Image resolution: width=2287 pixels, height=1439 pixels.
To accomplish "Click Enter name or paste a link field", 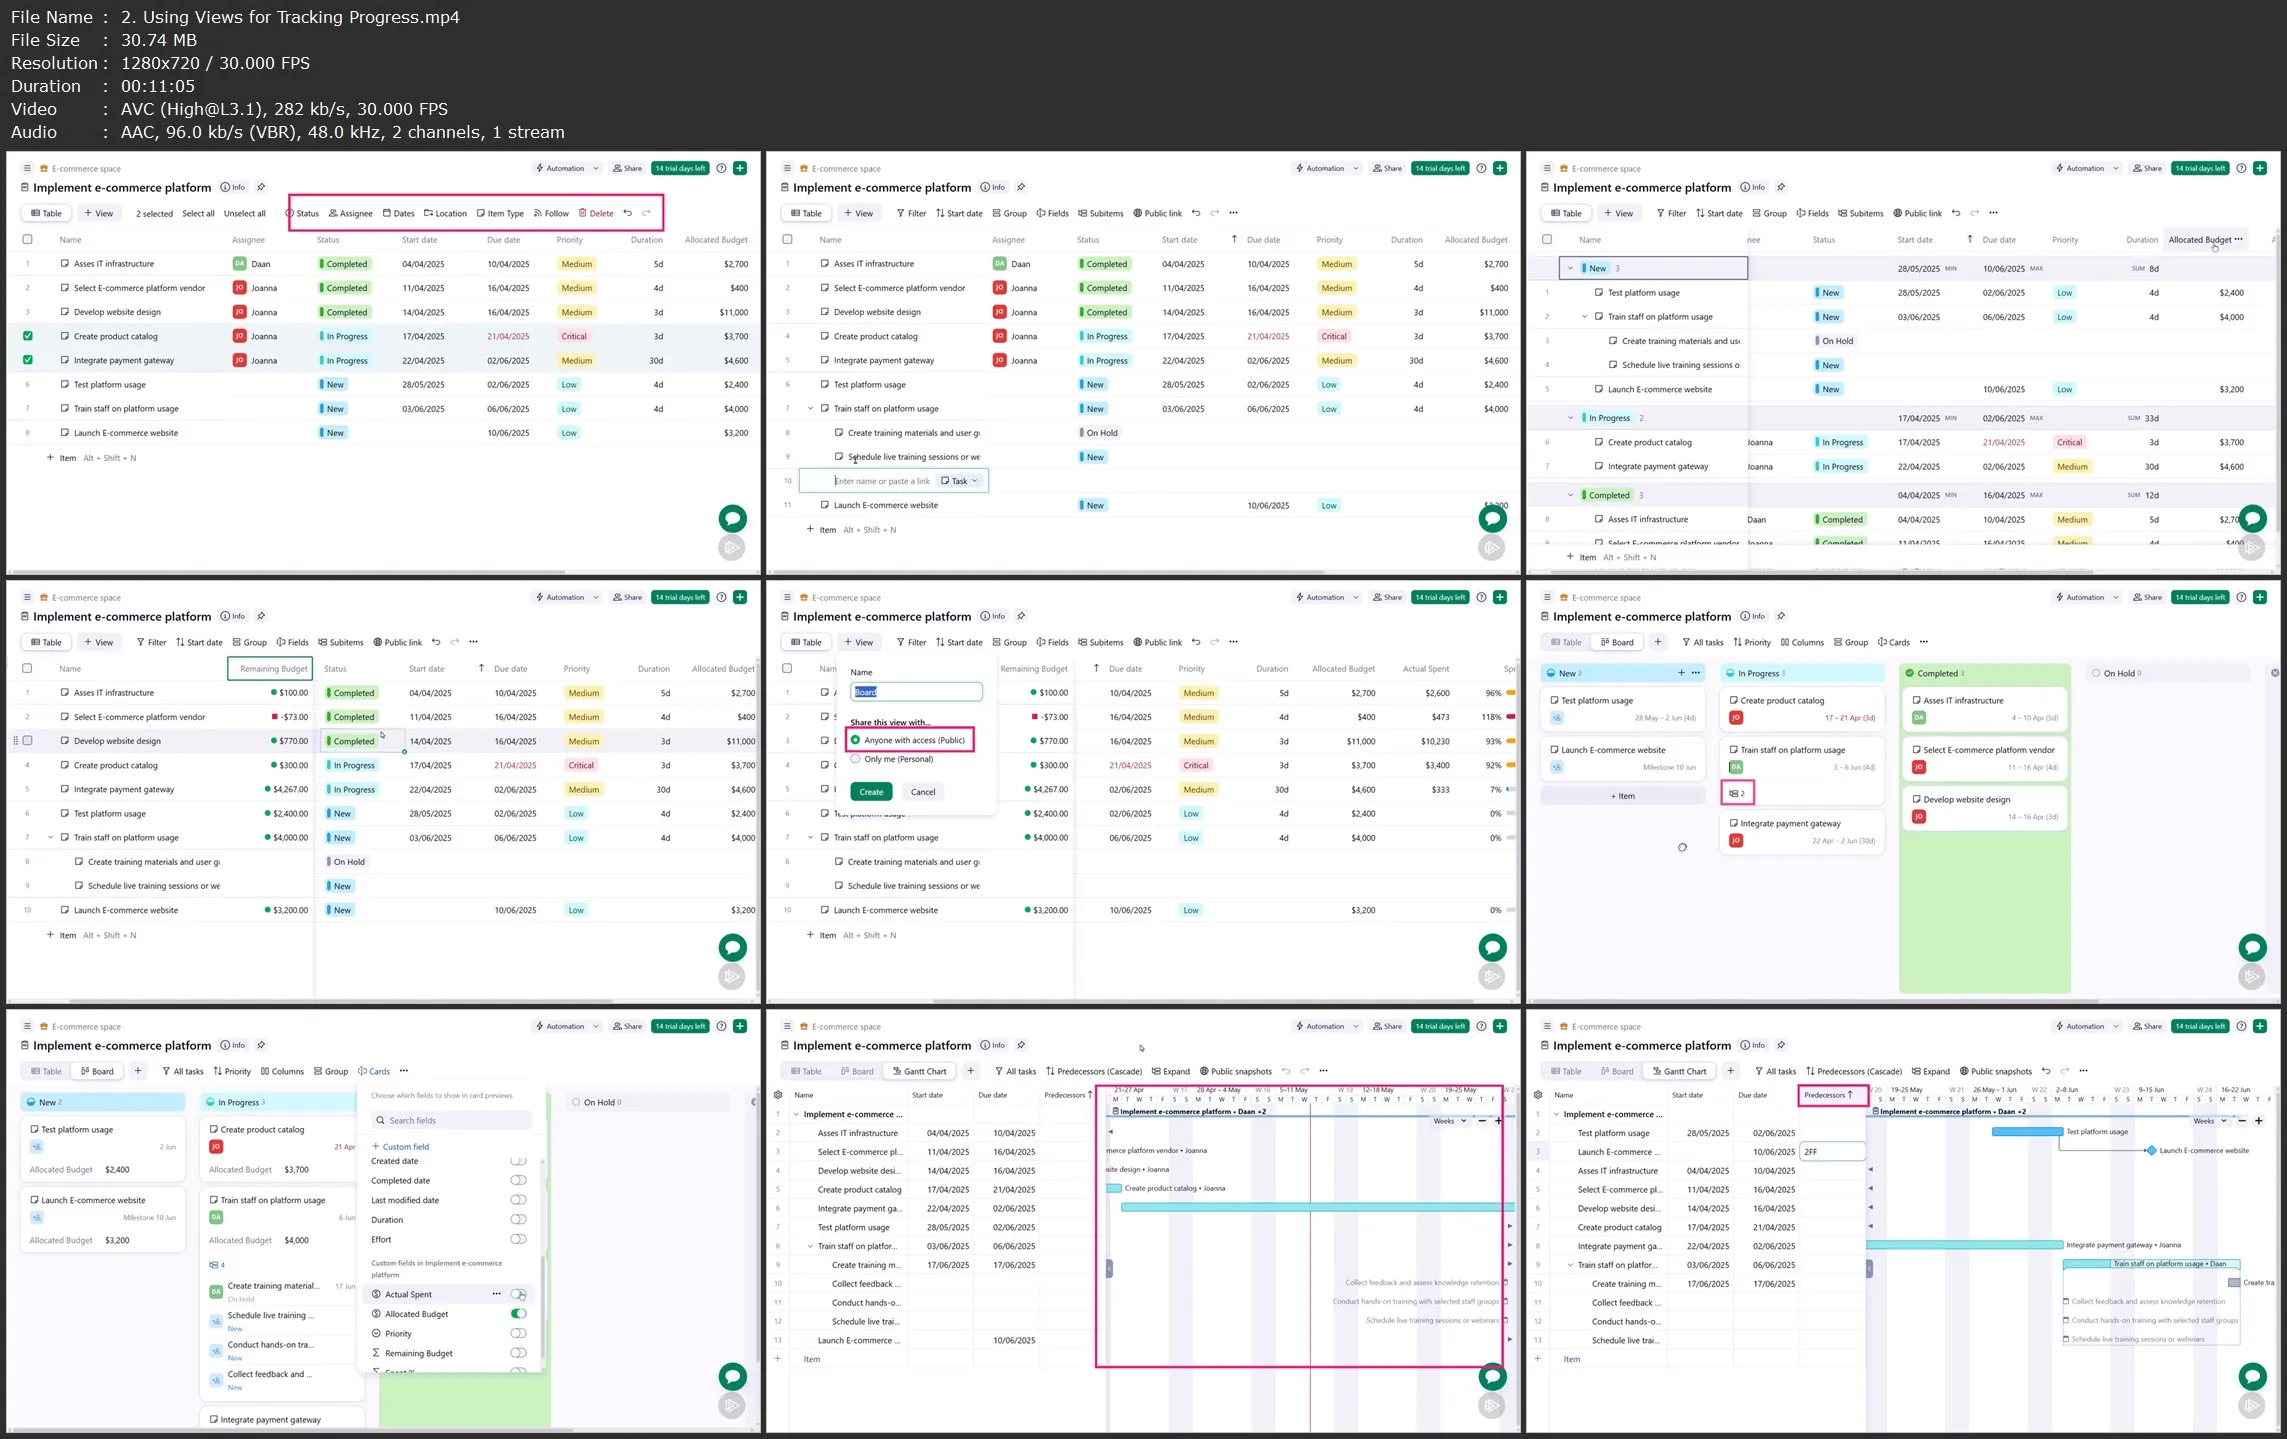I will (883, 481).
